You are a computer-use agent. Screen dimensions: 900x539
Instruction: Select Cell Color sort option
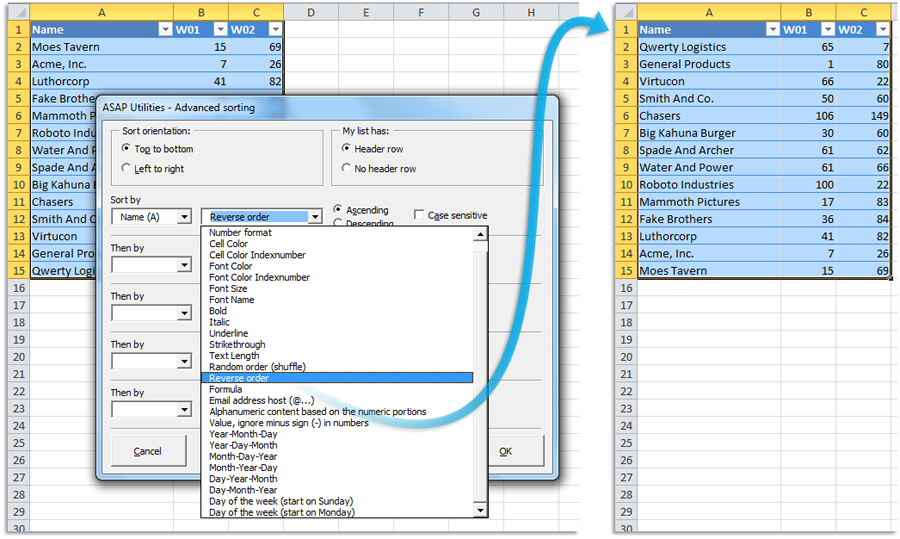337,243
